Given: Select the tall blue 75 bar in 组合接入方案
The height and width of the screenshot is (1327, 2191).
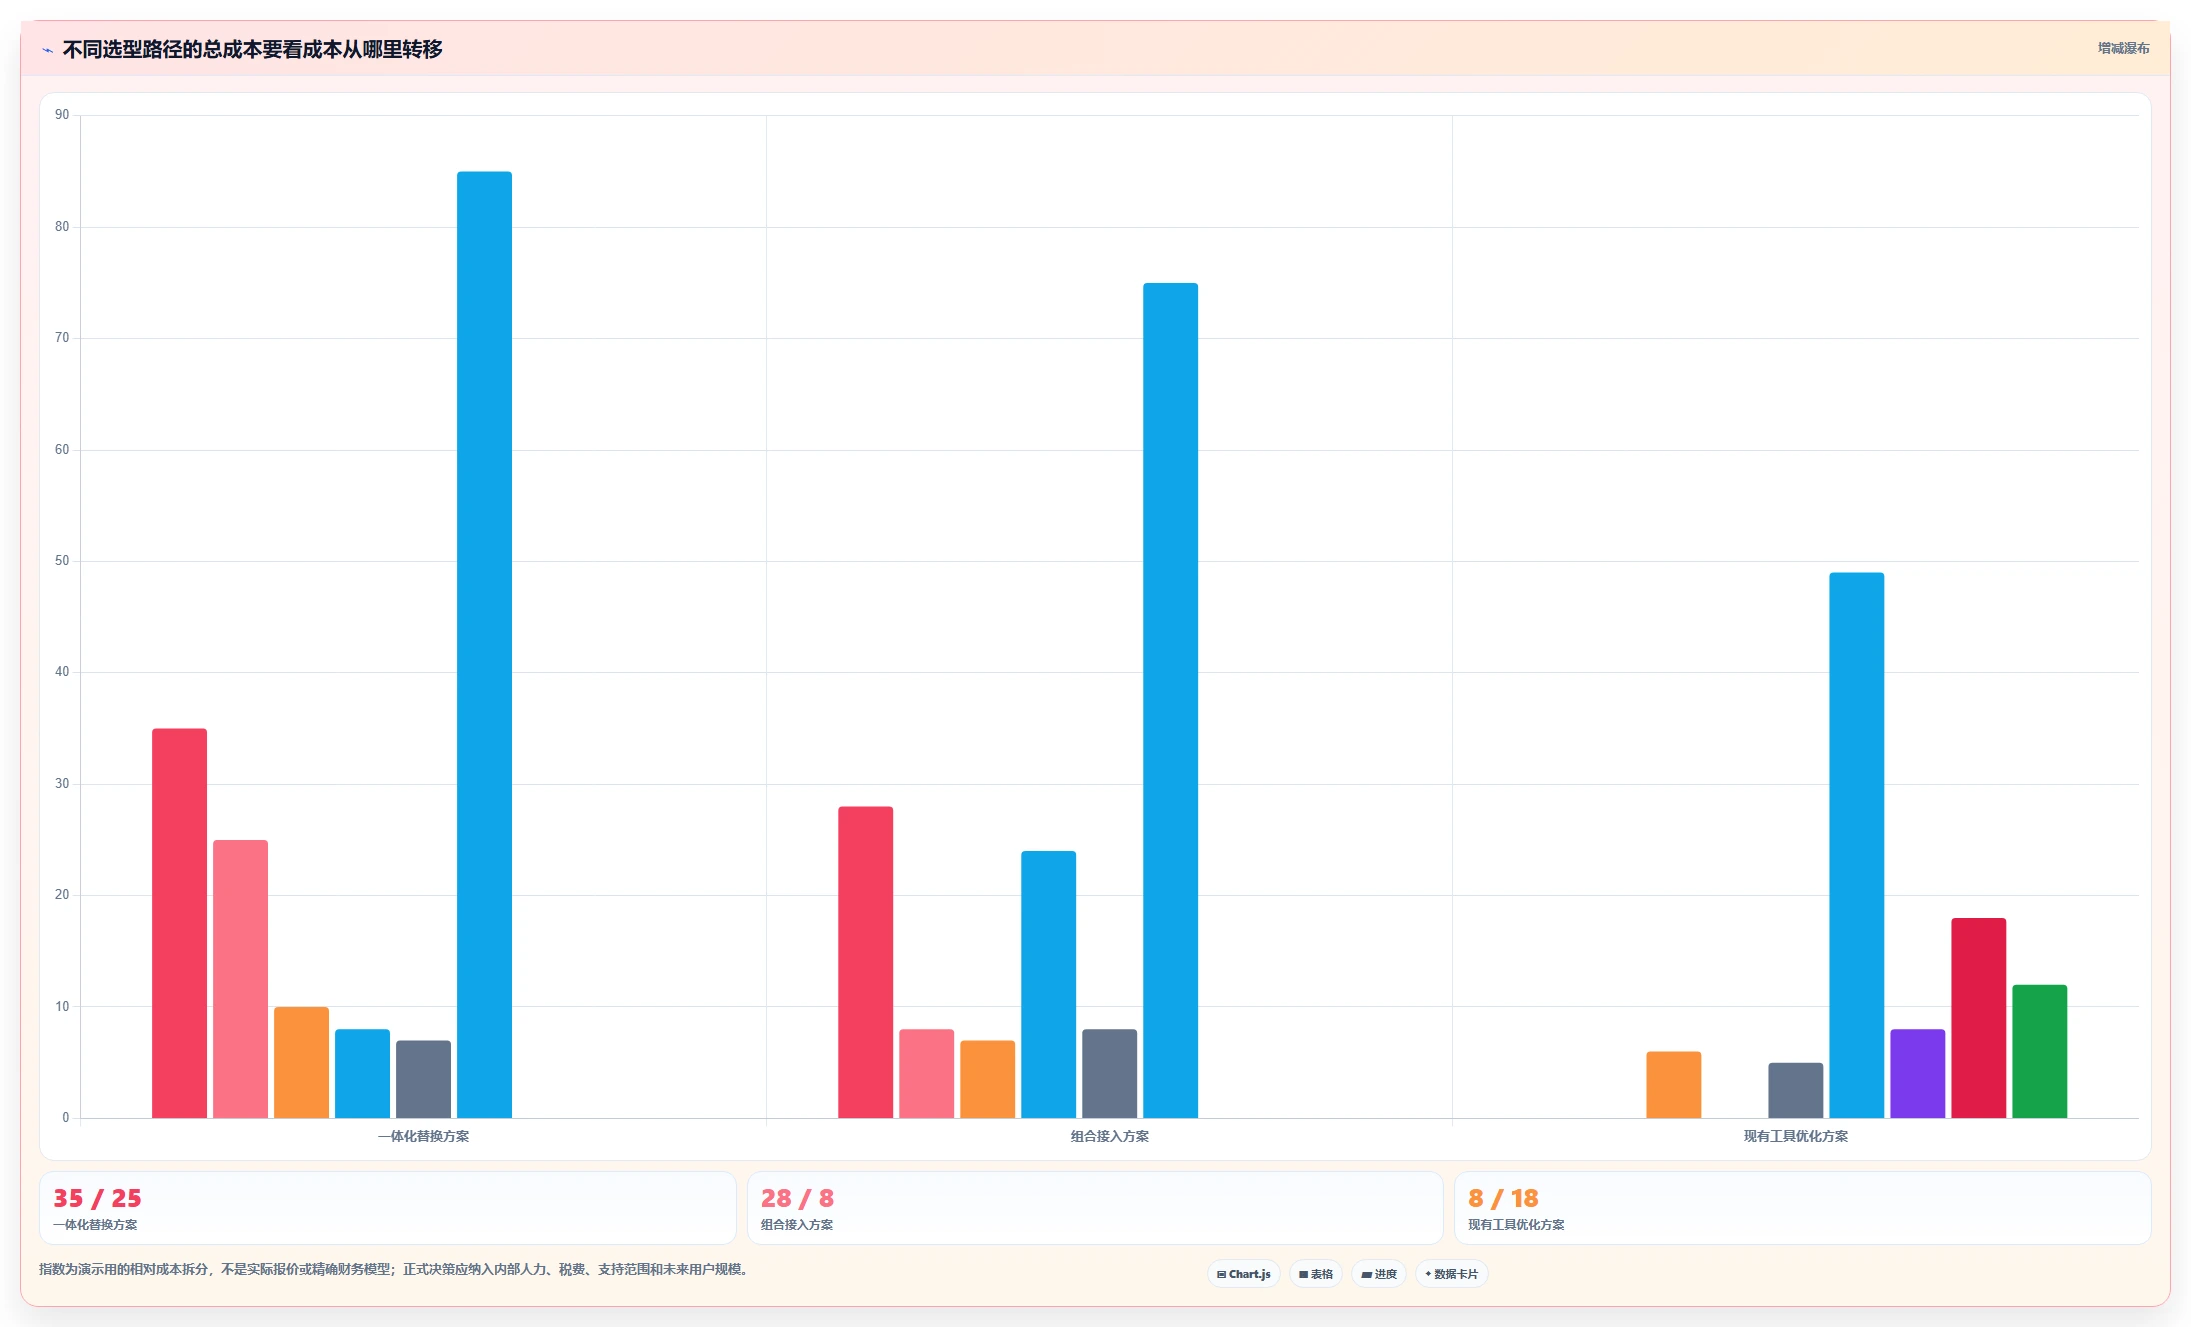Looking at the screenshot, I should (x=1170, y=700).
